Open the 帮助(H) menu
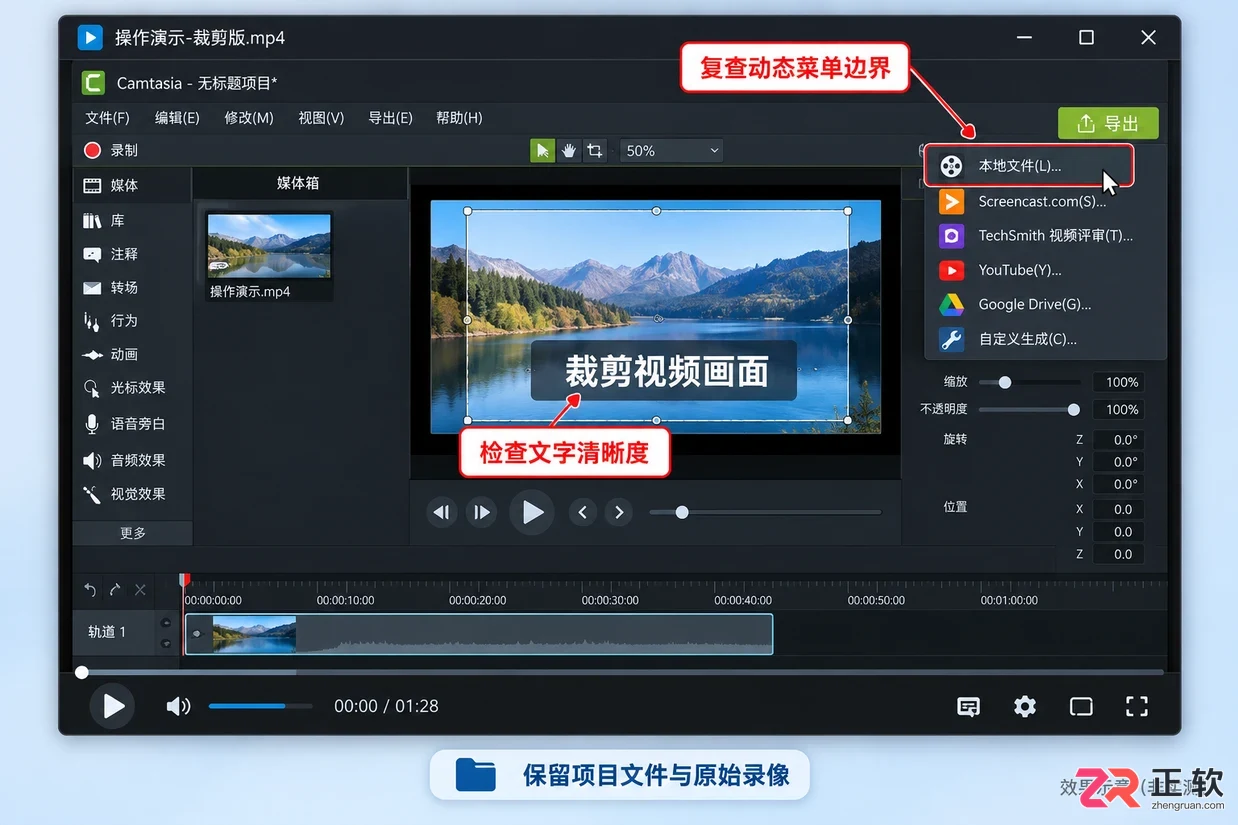The image size is (1238, 825). (x=459, y=118)
